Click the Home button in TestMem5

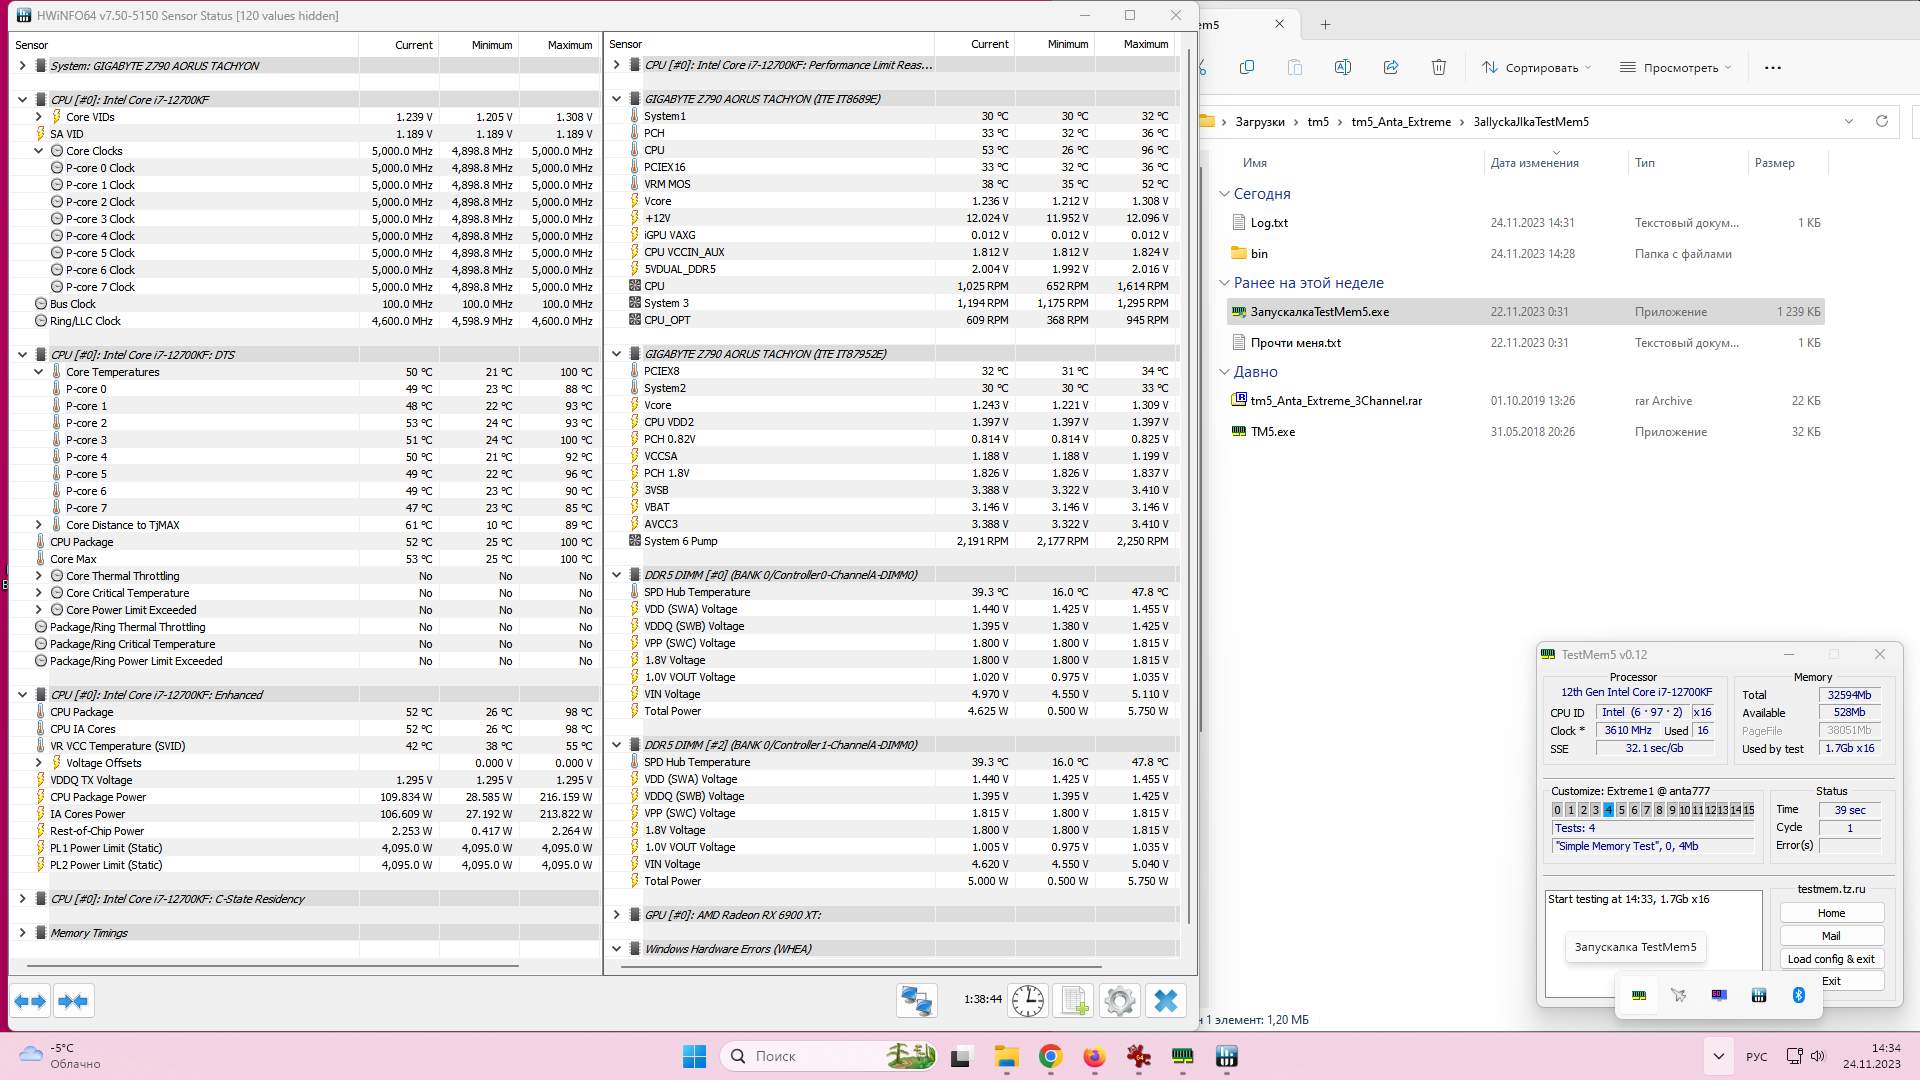pos(1831,913)
